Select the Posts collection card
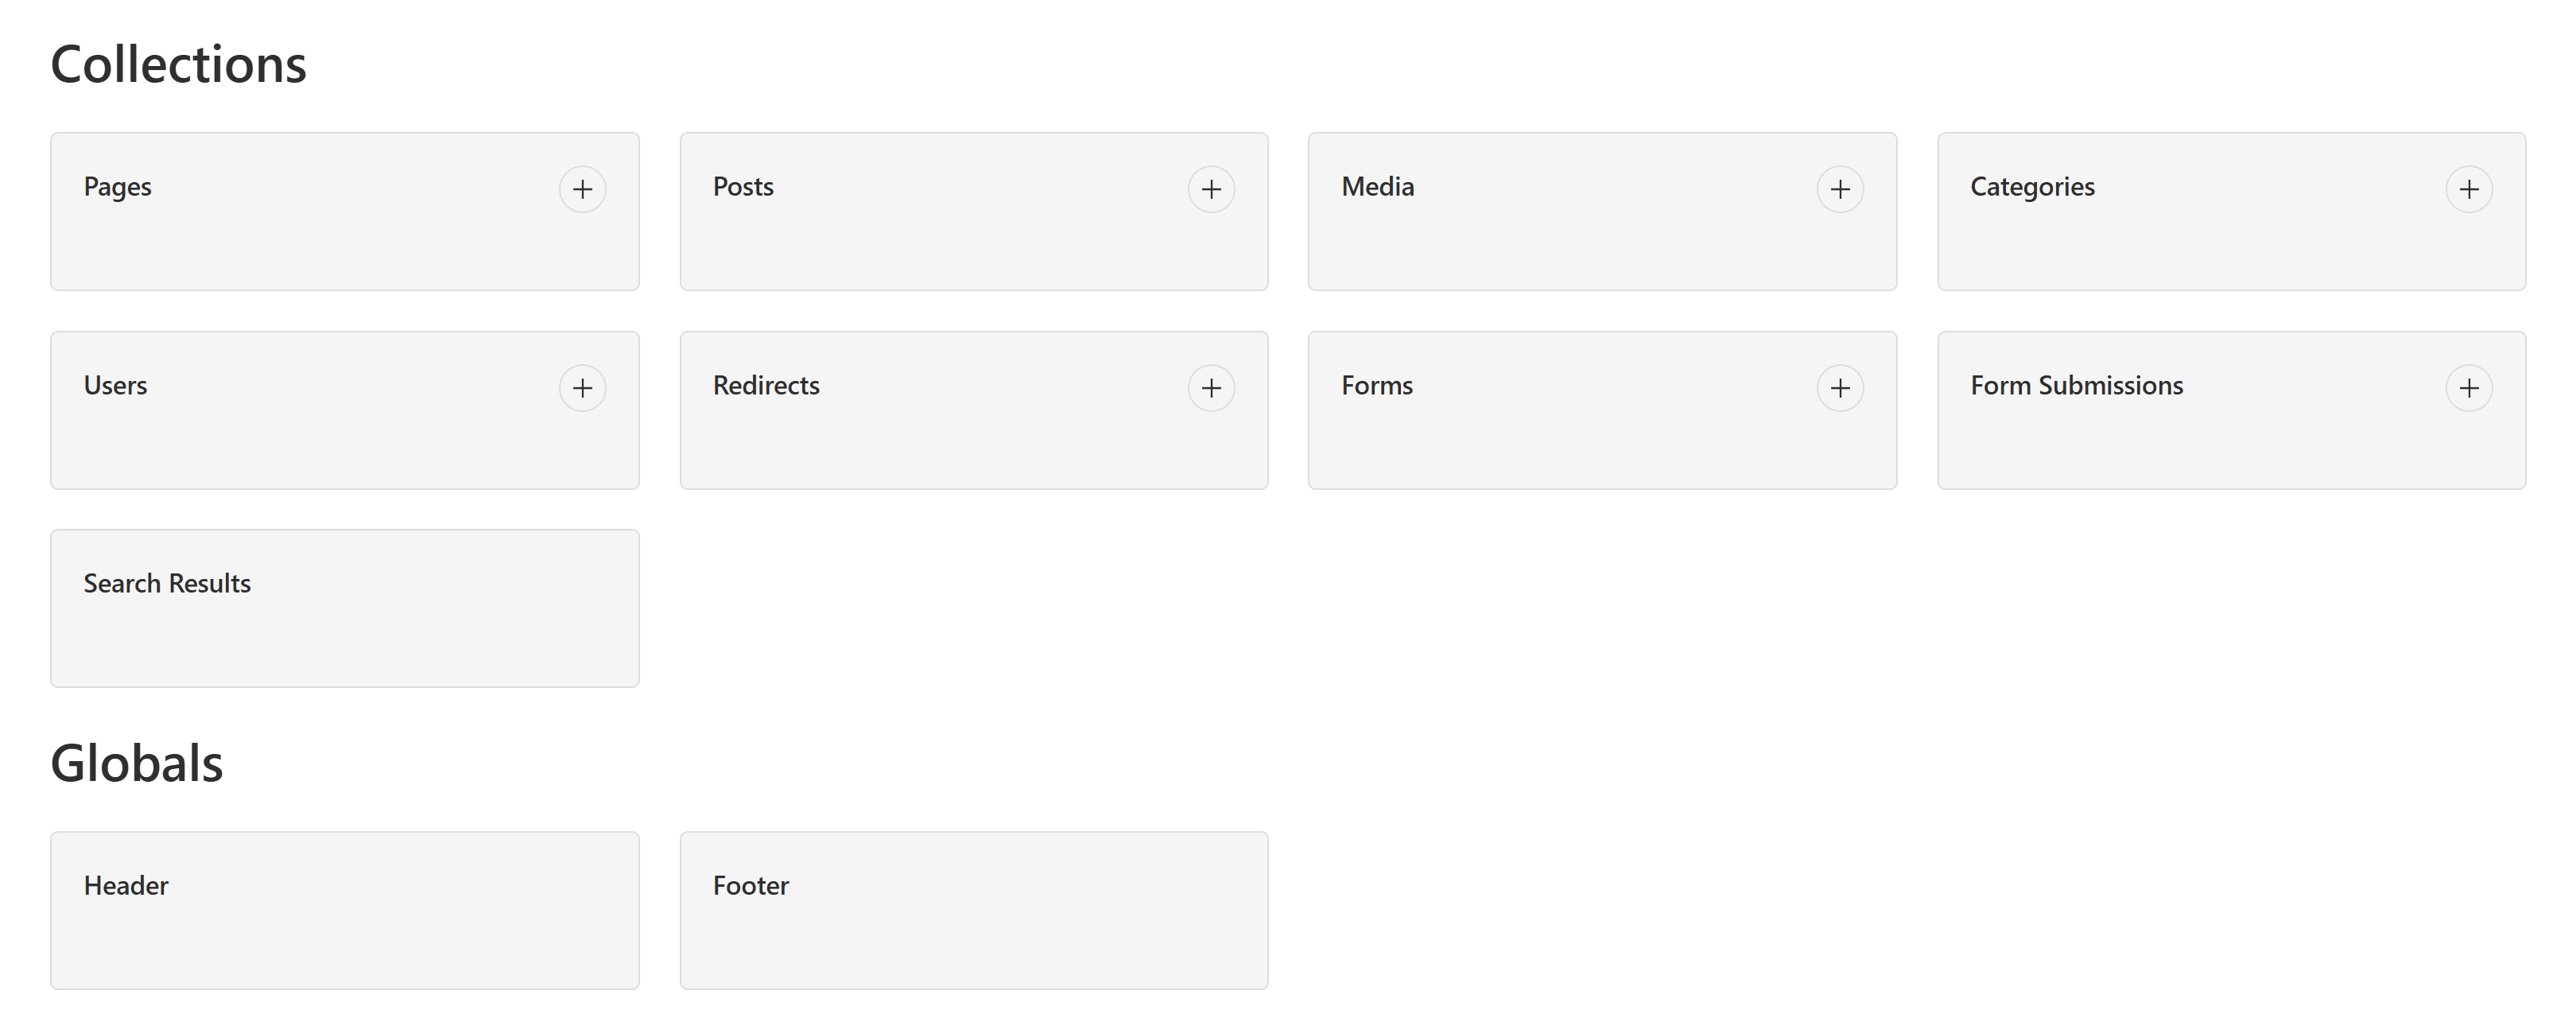Screen dimensions: 2576x1018 pyautogui.click(x=972, y=211)
